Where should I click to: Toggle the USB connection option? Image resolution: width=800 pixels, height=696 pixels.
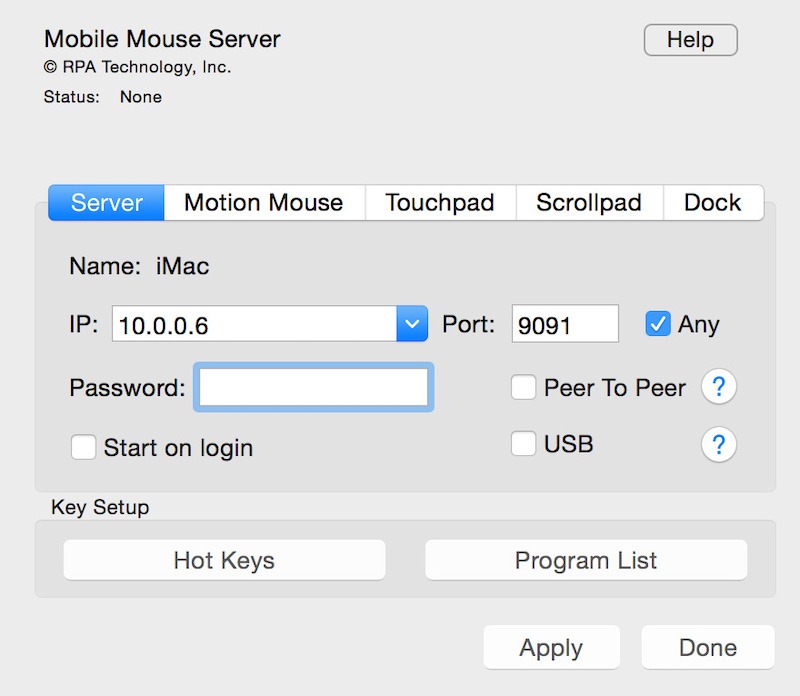click(524, 444)
